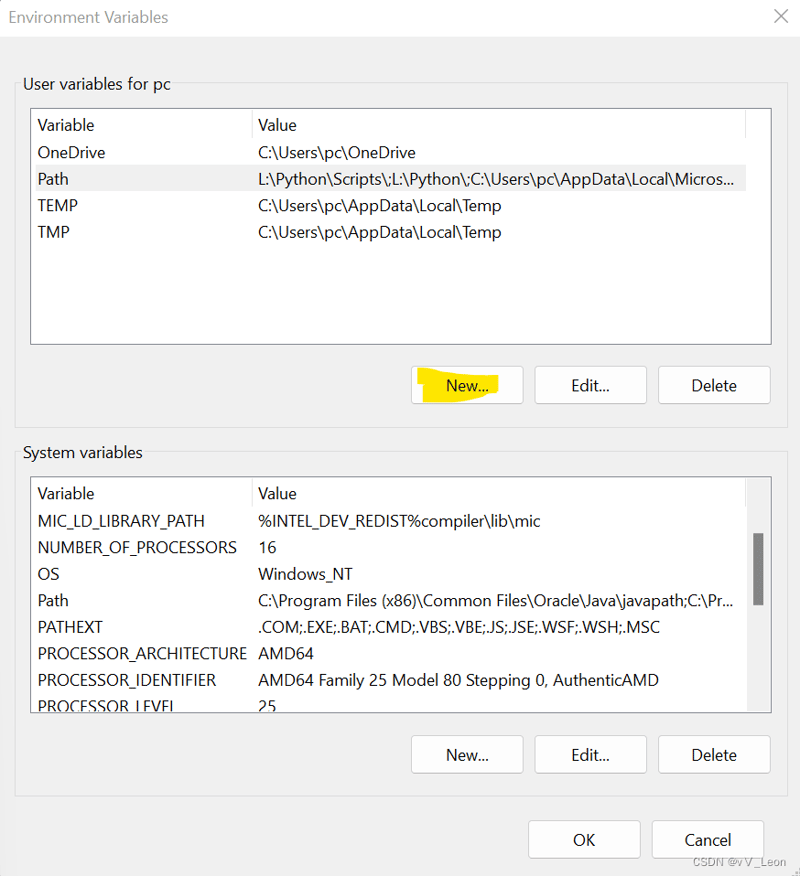
Task: Select the user Path variable row
Action: (391, 179)
